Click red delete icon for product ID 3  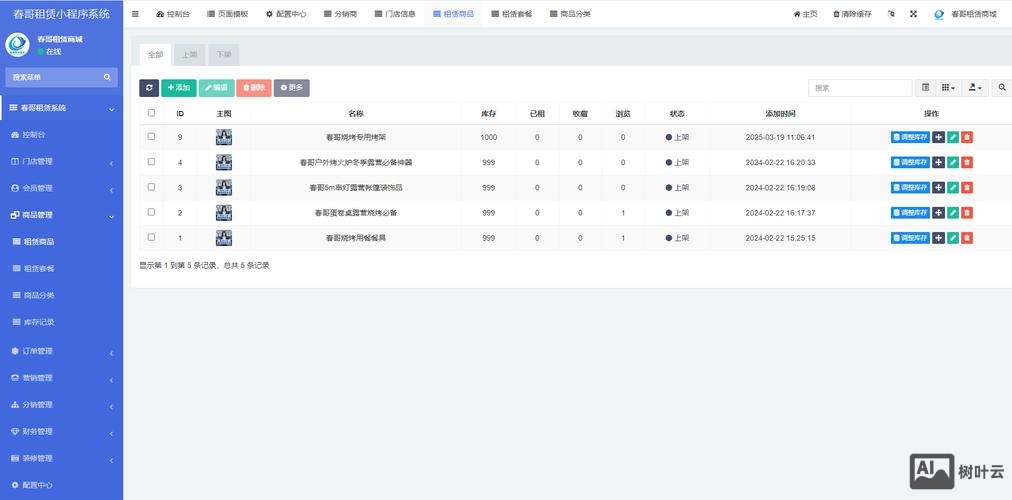tap(967, 187)
